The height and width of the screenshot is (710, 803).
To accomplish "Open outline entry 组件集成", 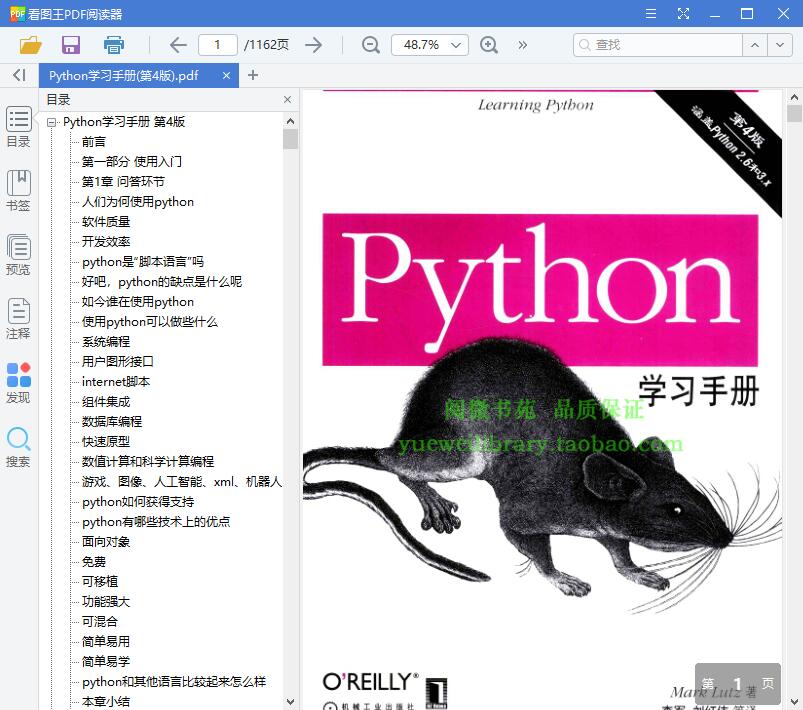I will click(106, 402).
